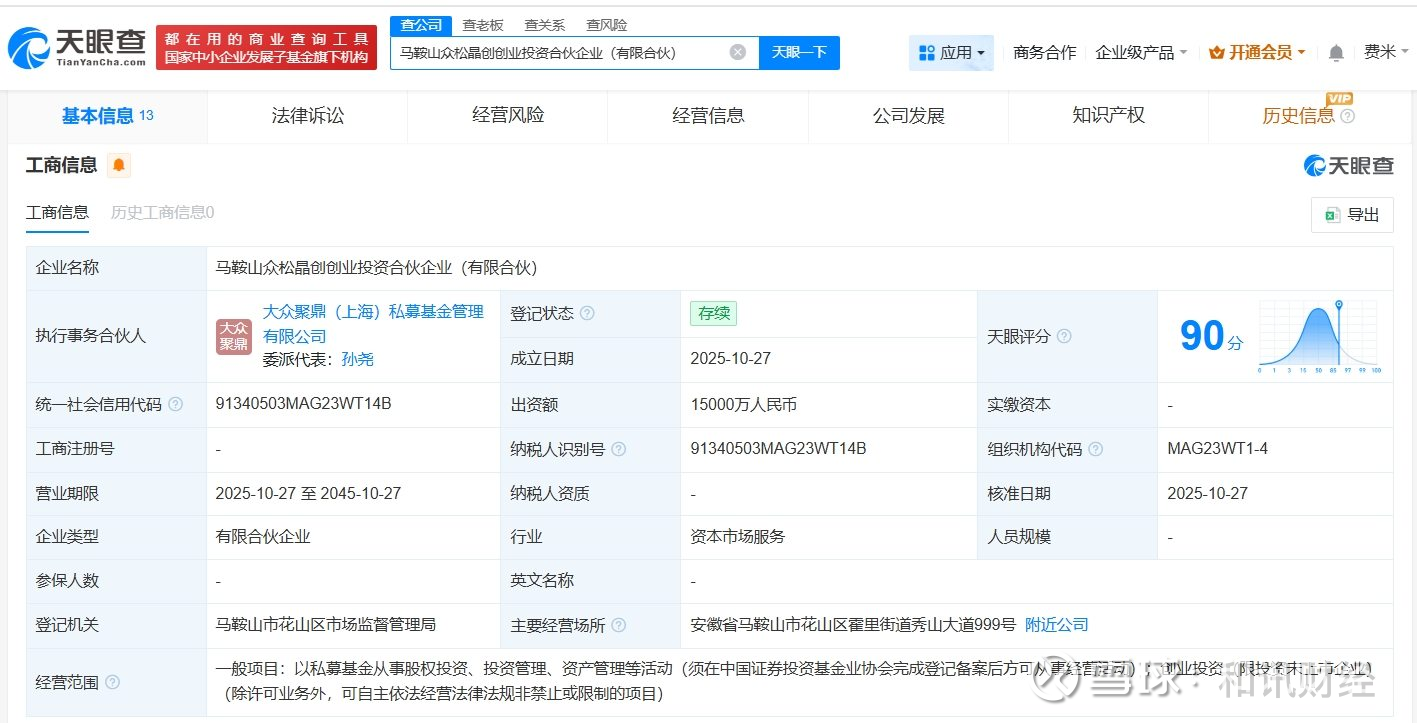Open the notification bell icon
This screenshot has height=723, width=1417.
click(x=1336, y=53)
